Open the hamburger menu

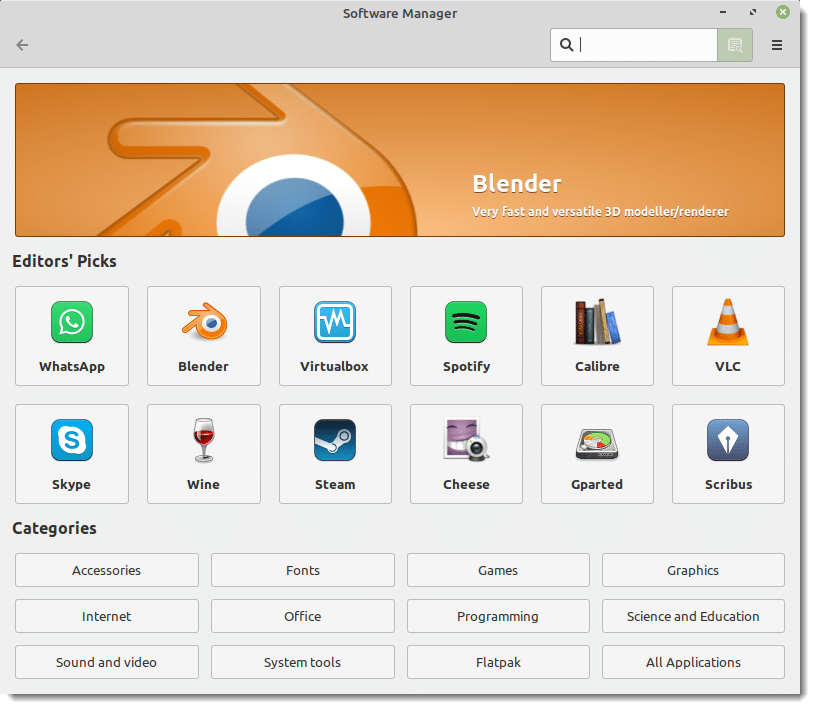778,46
